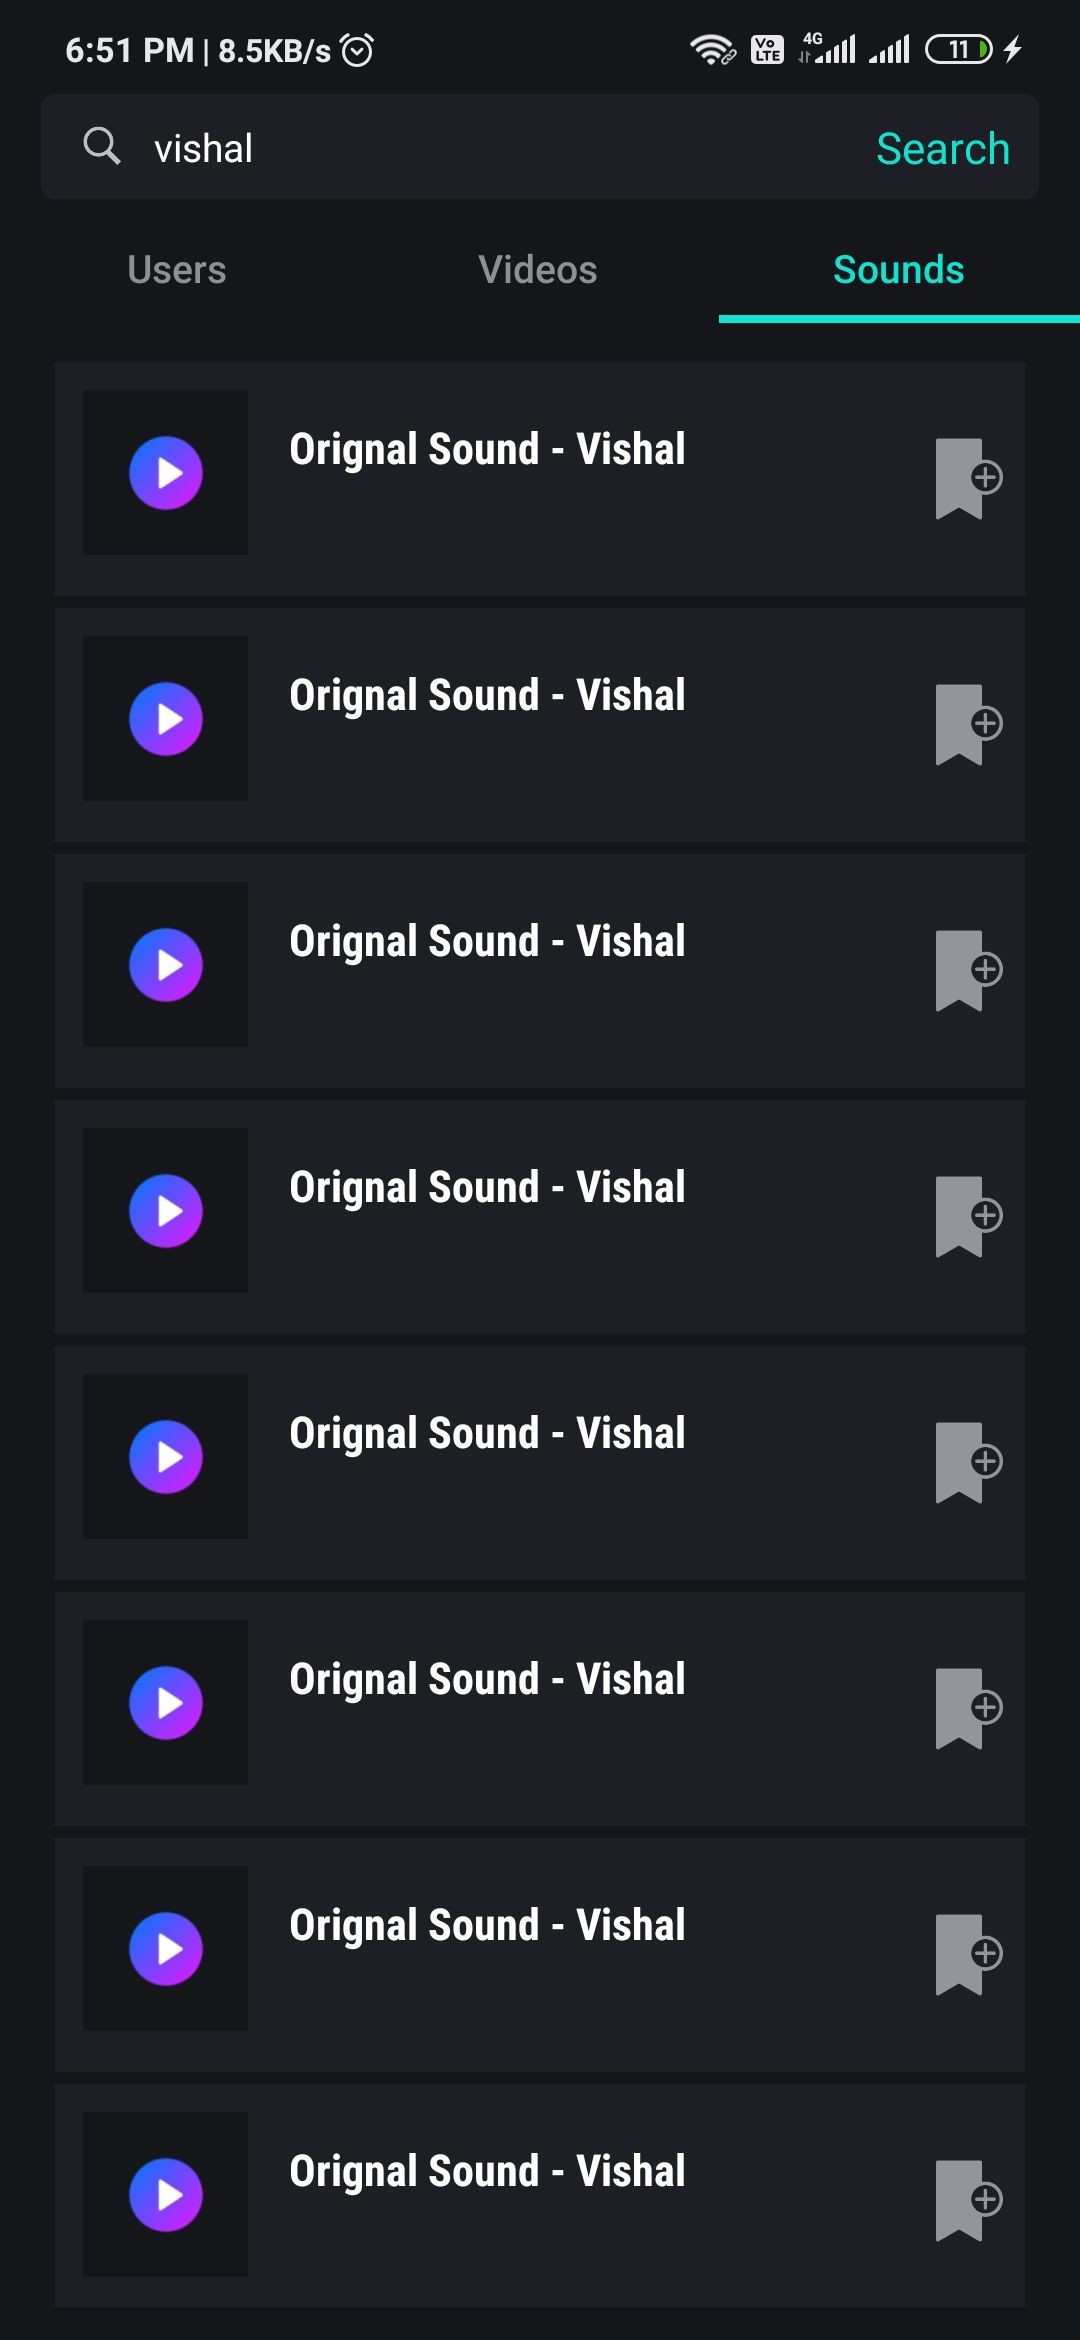Save the sixth sound to favorites

click(x=968, y=1708)
